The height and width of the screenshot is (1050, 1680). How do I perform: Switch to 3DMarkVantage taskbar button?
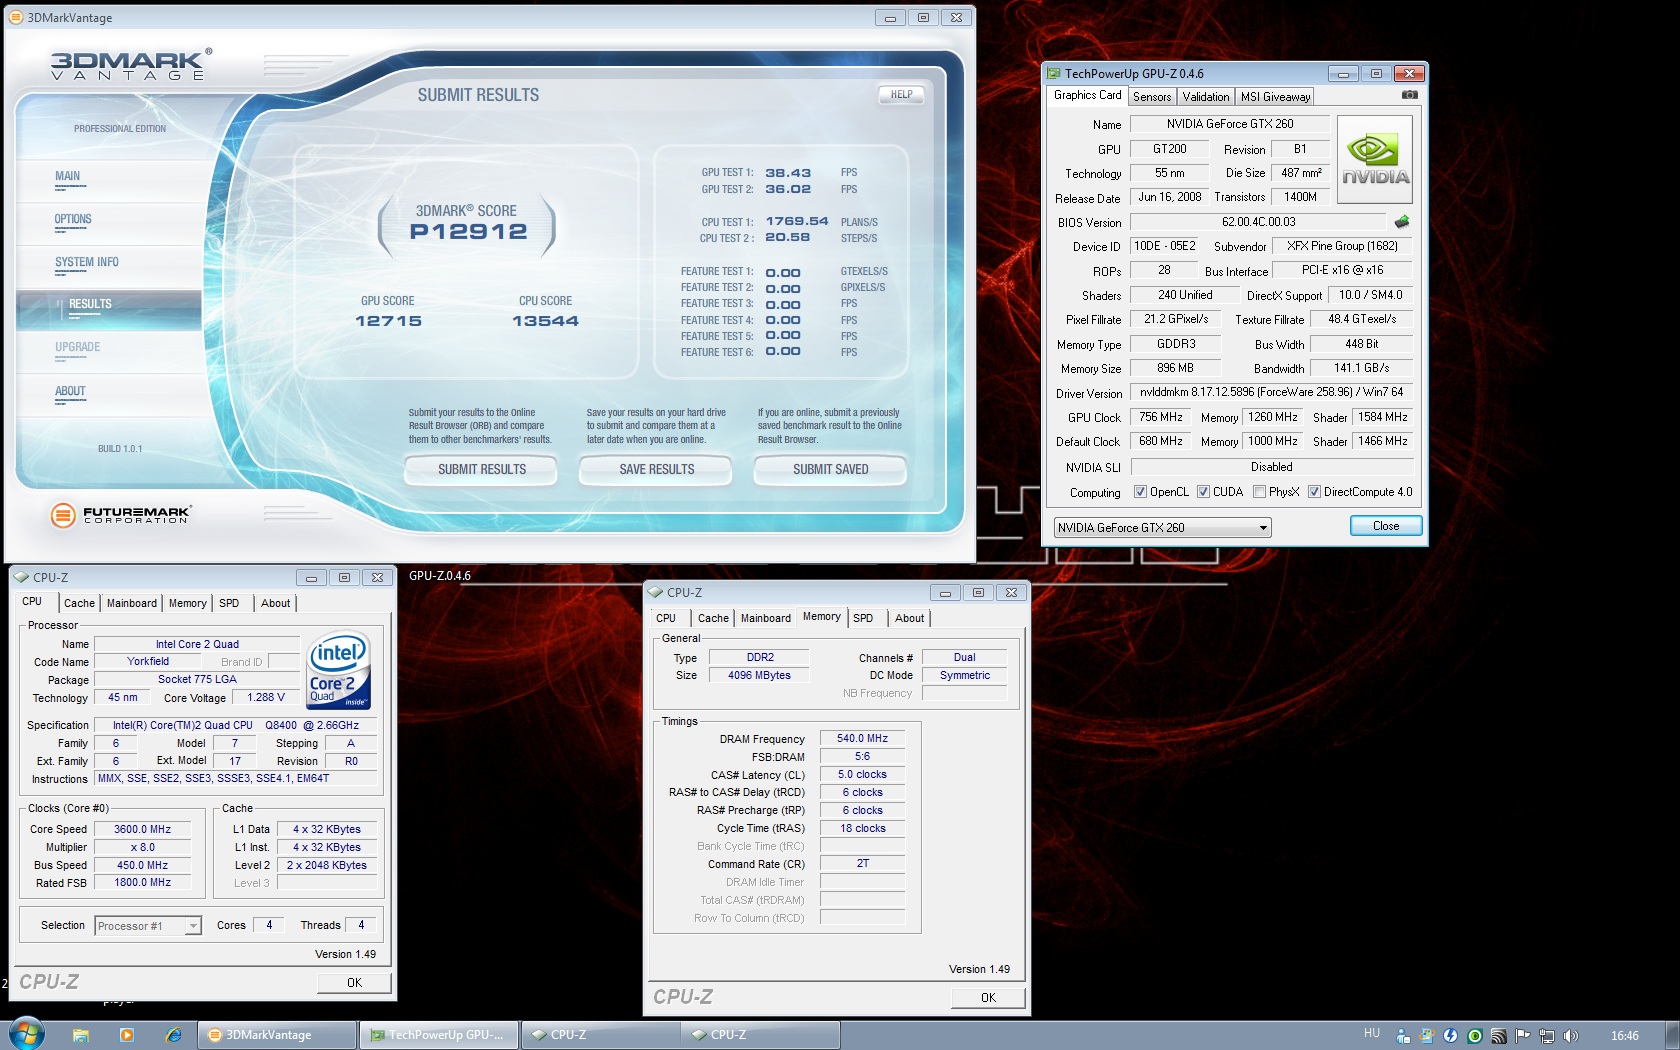pyautogui.click(x=277, y=1035)
